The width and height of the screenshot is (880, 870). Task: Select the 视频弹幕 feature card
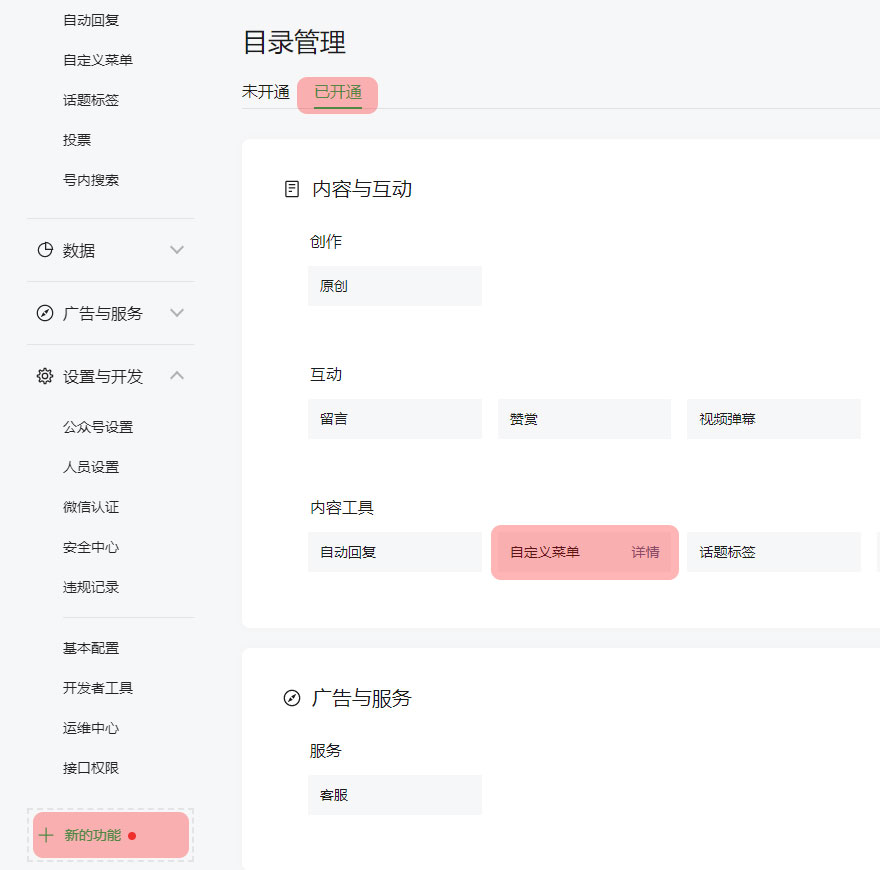(x=773, y=419)
